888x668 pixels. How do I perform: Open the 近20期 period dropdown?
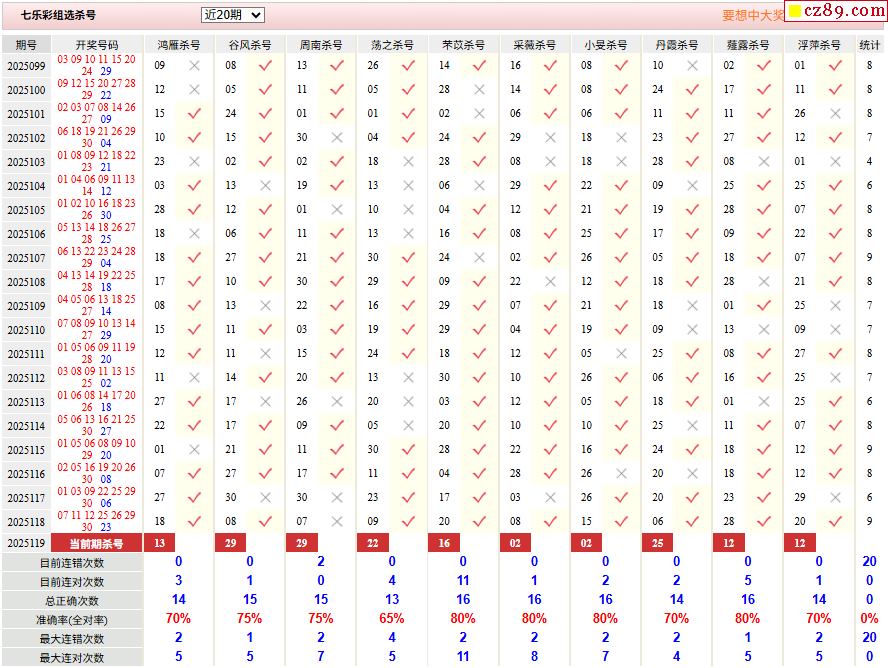coord(232,15)
